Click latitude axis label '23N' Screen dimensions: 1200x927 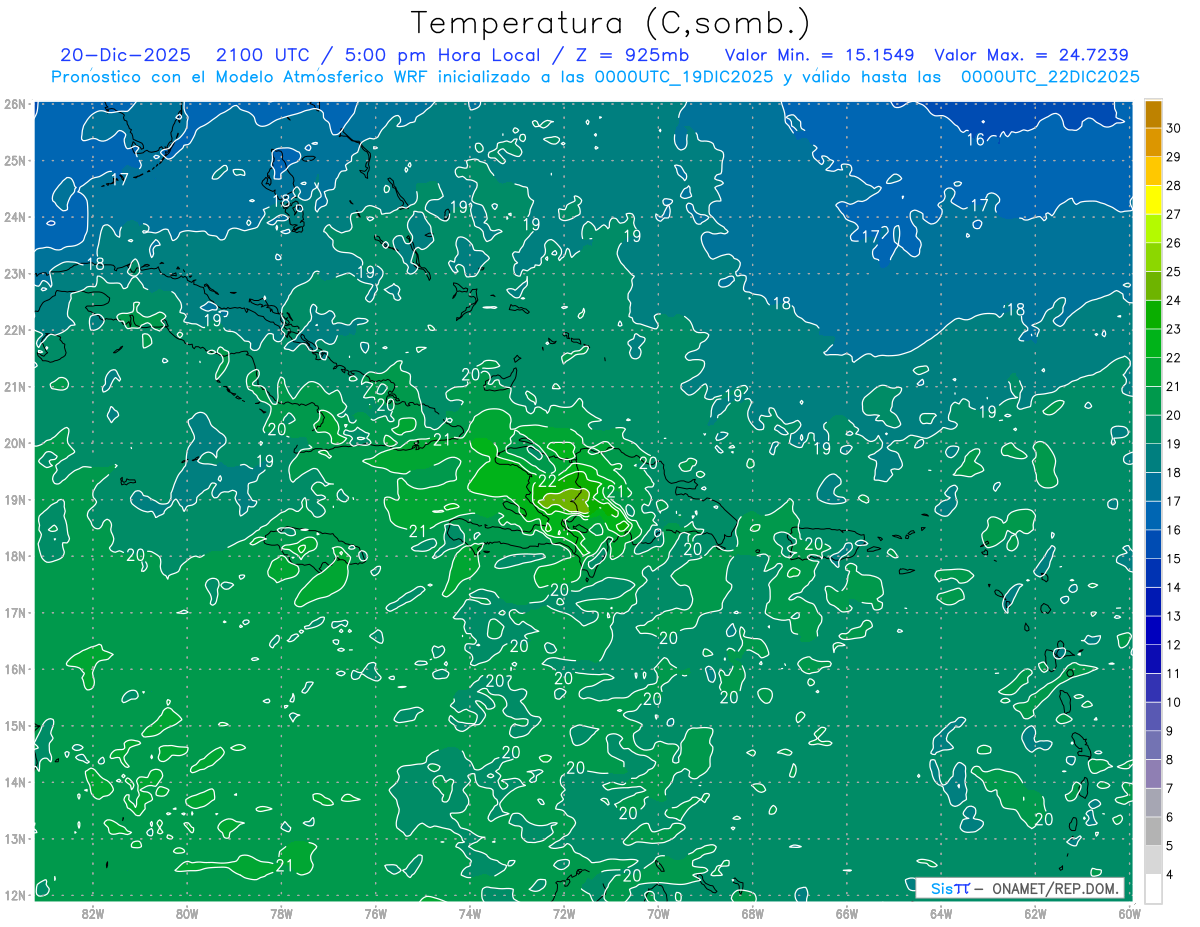pyautogui.click(x=15, y=273)
